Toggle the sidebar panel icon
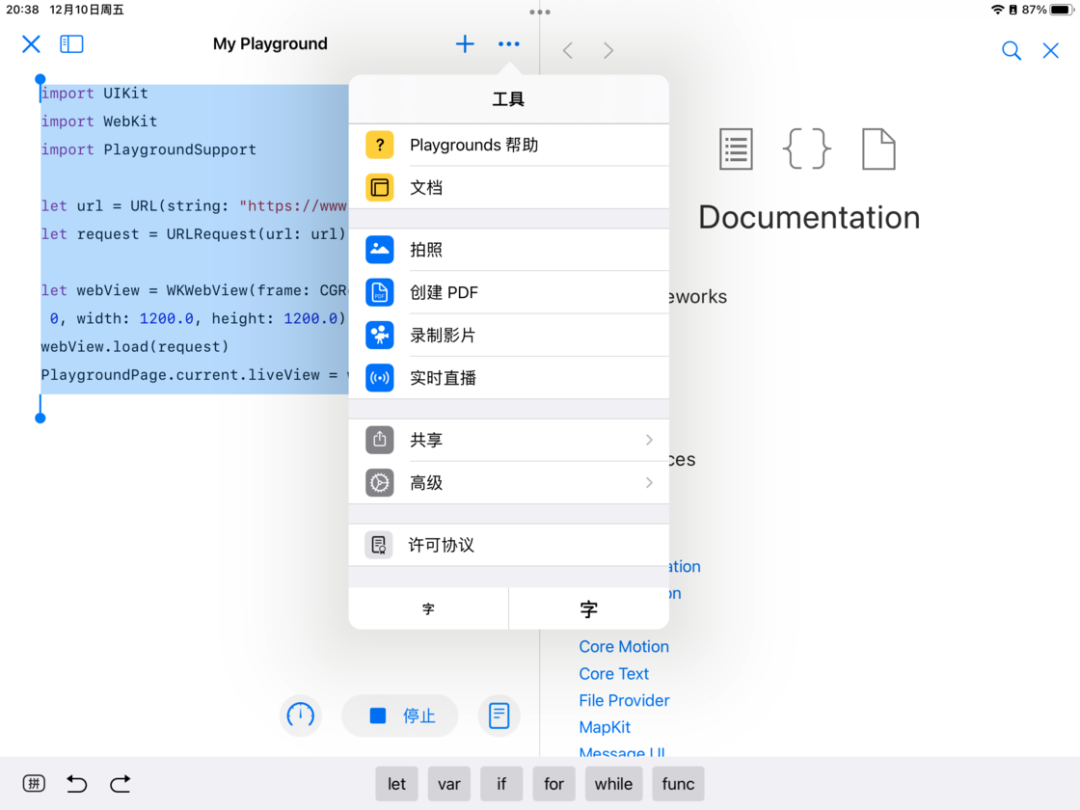 [72, 44]
